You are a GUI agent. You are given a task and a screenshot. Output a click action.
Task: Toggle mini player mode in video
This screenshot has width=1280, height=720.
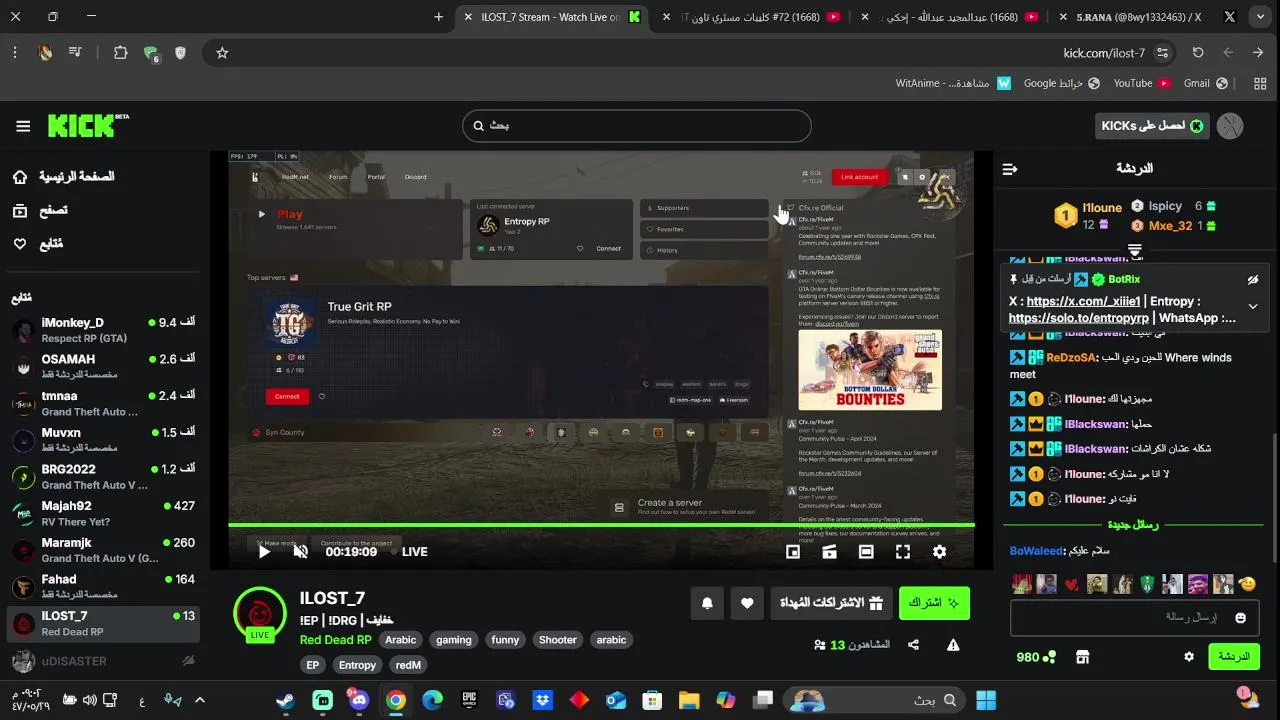[793, 551]
